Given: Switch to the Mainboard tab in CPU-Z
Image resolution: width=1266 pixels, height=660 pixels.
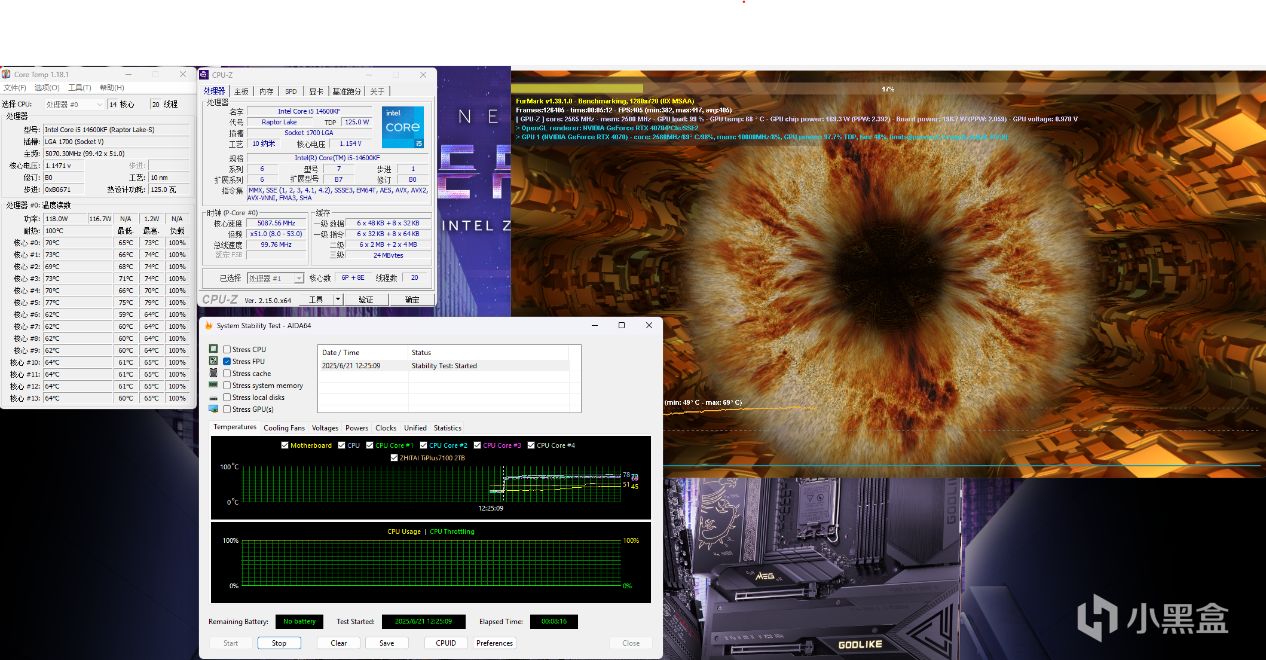Looking at the screenshot, I should pyautogui.click(x=242, y=91).
